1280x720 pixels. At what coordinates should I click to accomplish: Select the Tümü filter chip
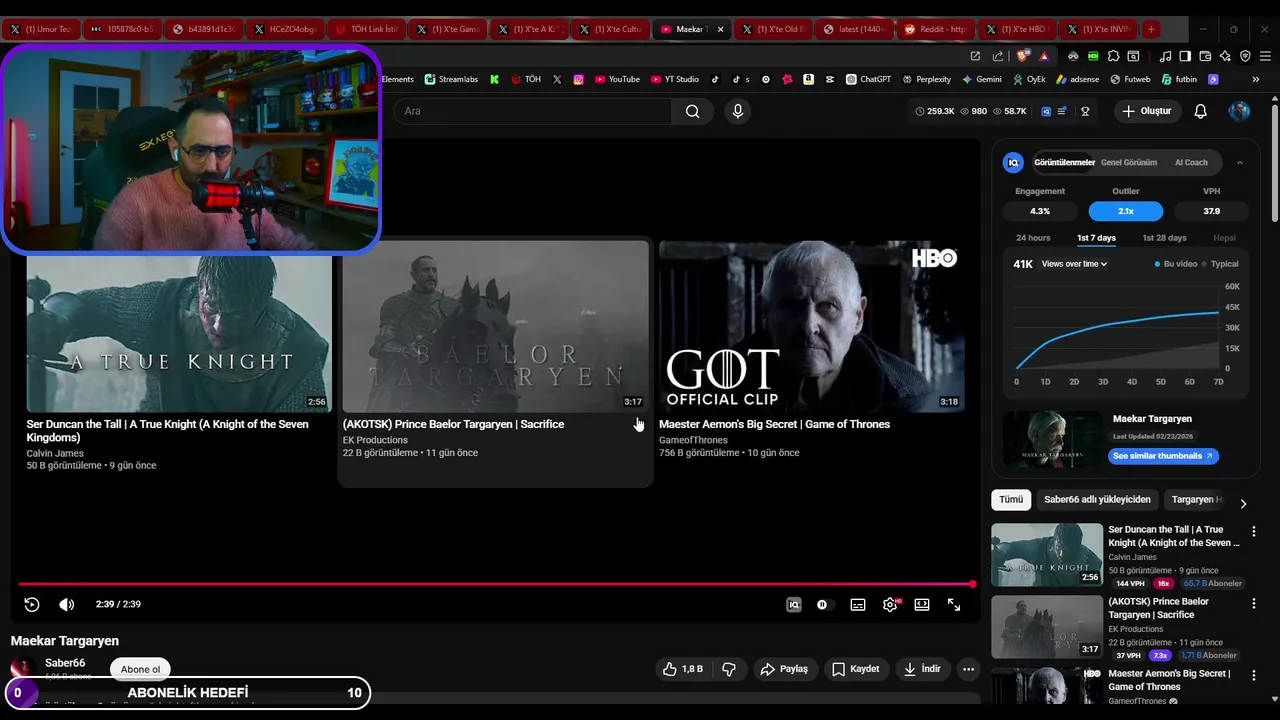click(1011, 499)
